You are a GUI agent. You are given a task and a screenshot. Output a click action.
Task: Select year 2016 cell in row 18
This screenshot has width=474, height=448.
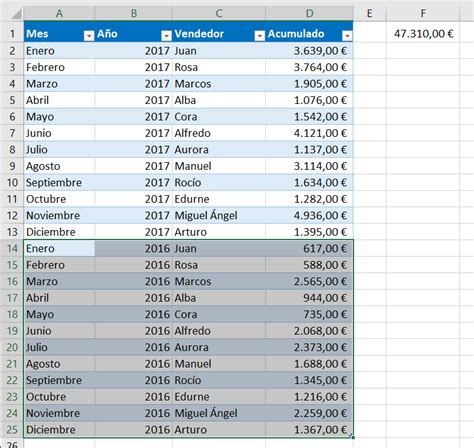pyautogui.click(x=134, y=314)
